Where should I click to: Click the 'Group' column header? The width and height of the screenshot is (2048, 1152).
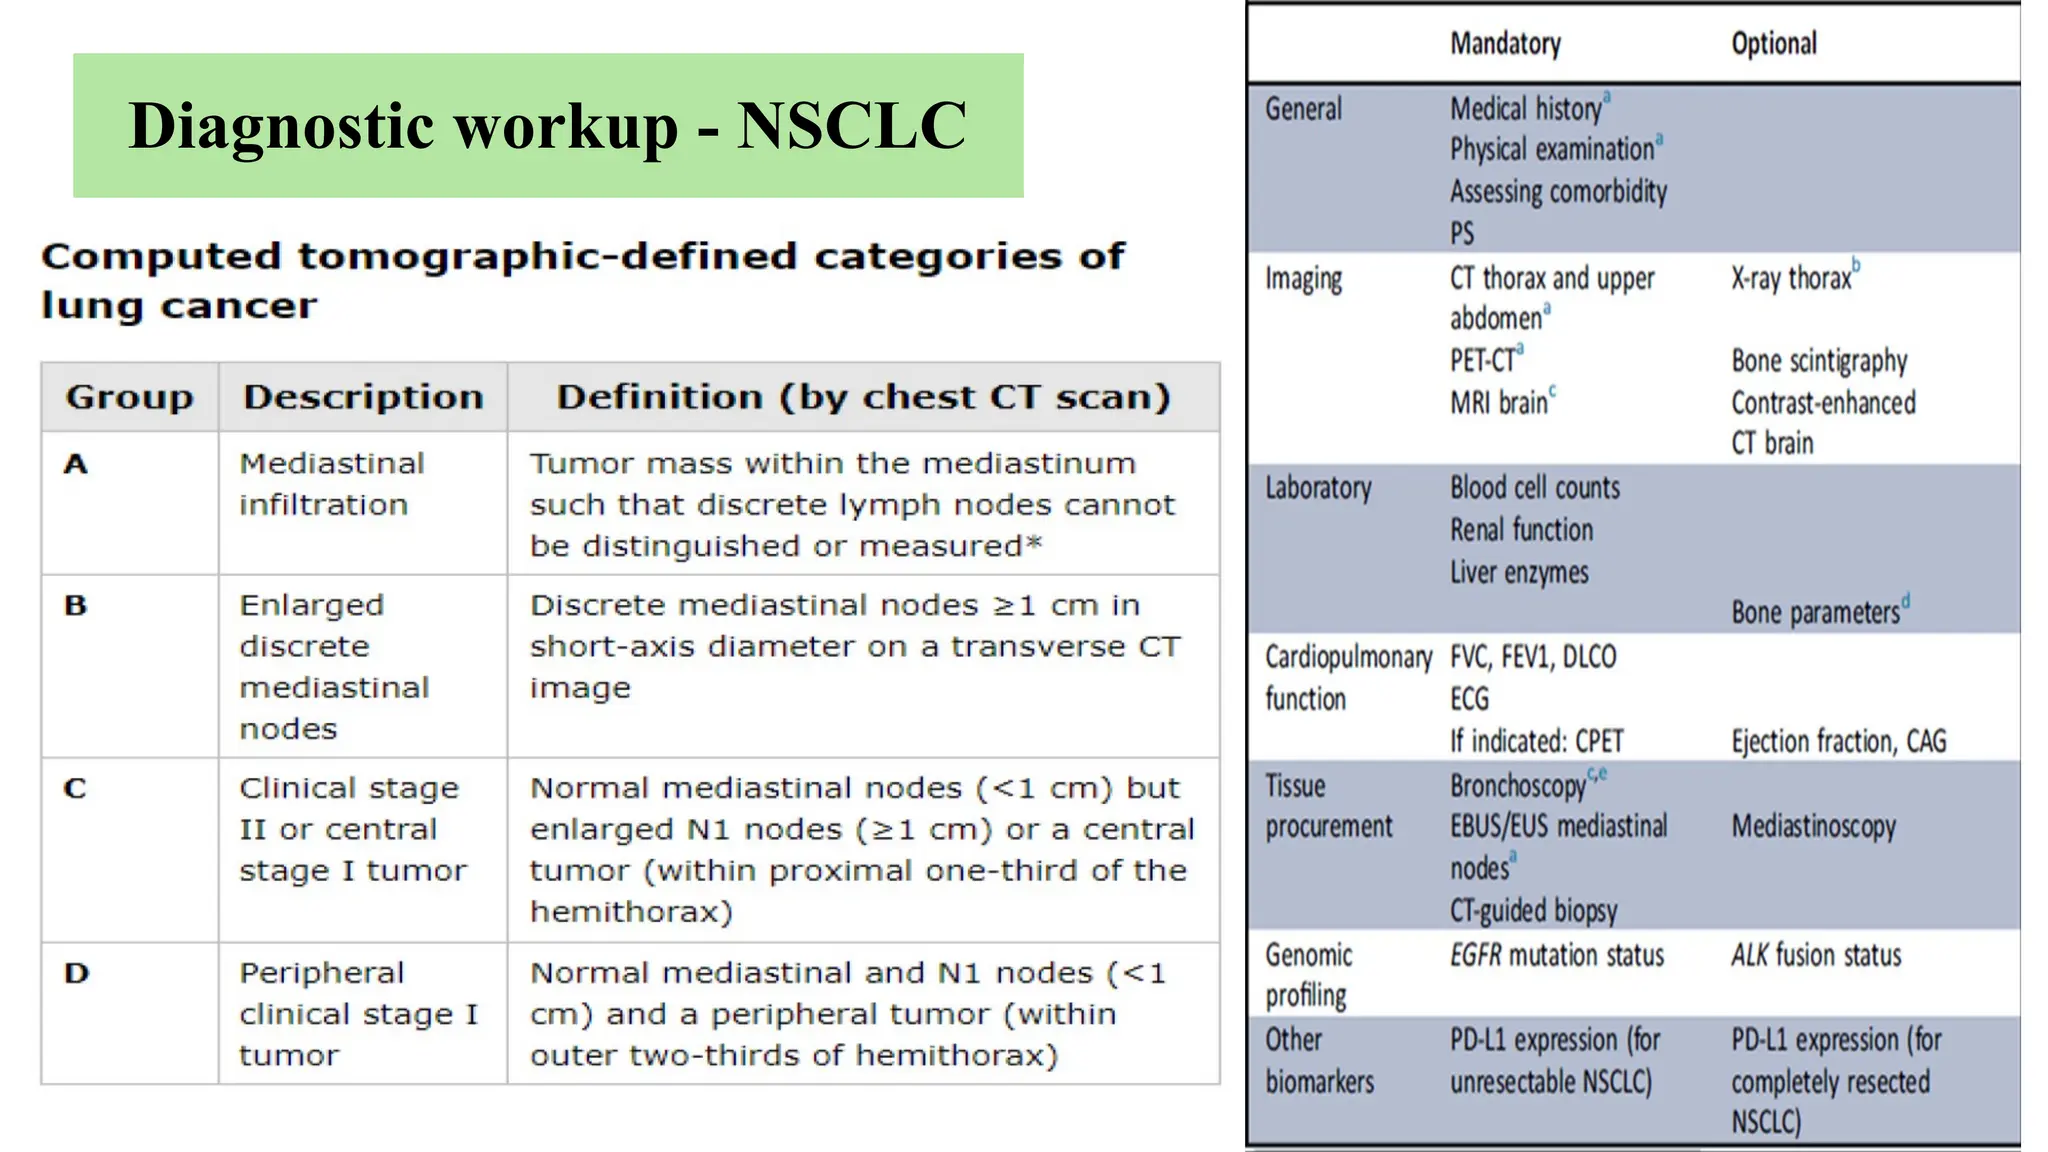tap(130, 397)
